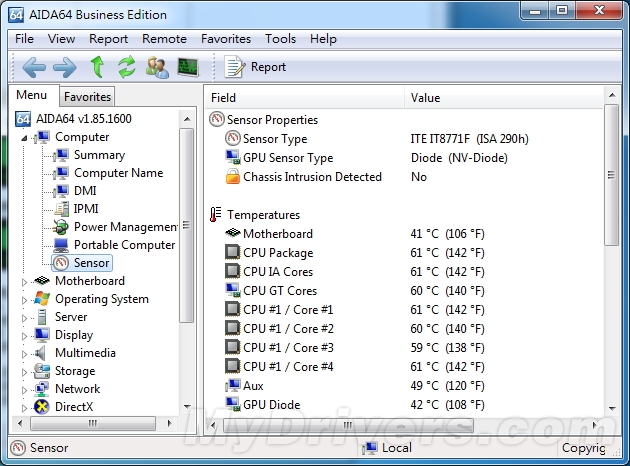Viewport: 630px width, 466px height.
Task: Open the Users manager toolbar icon
Action: pos(157,67)
